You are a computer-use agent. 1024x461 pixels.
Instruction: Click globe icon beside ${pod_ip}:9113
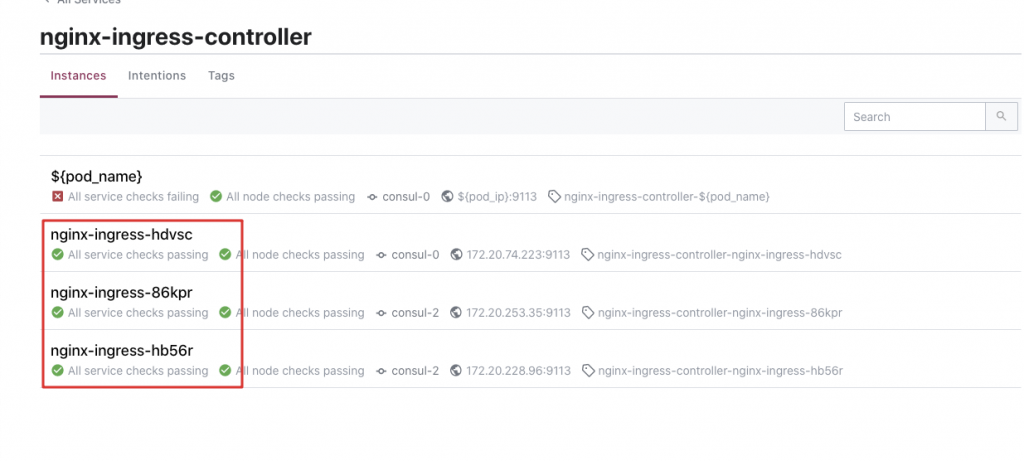[447, 196]
